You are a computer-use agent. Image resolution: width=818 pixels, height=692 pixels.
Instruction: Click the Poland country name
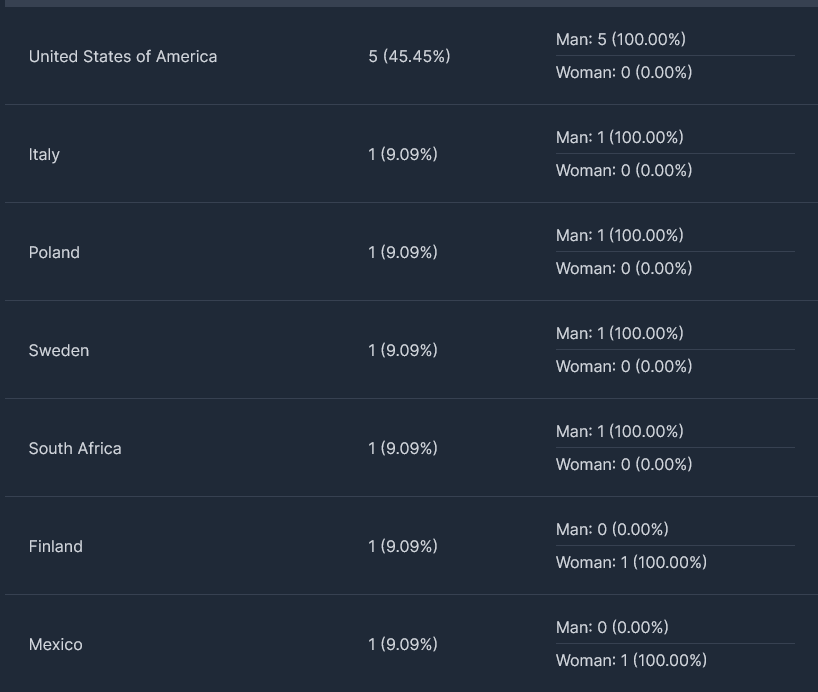tap(54, 253)
